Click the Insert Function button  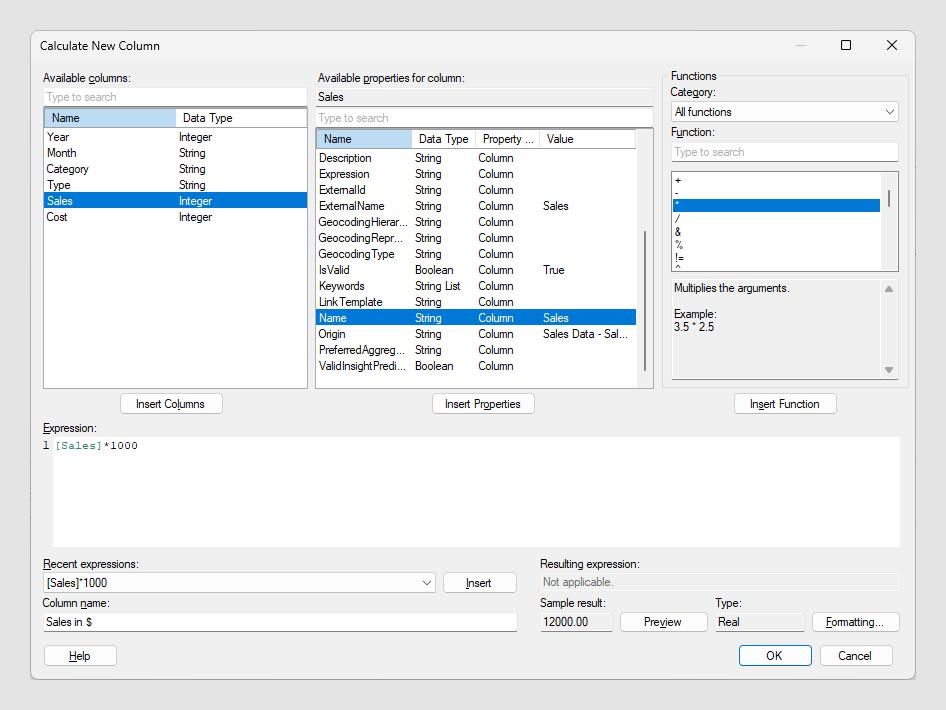[784, 404]
